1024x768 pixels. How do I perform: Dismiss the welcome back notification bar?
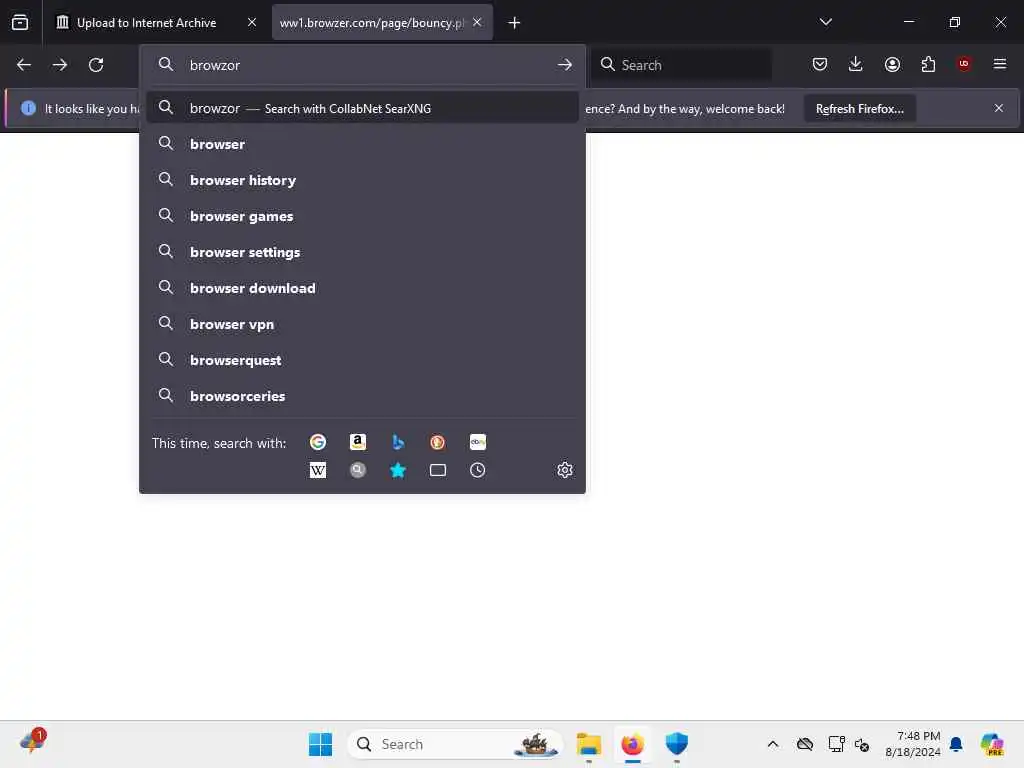coord(999,108)
